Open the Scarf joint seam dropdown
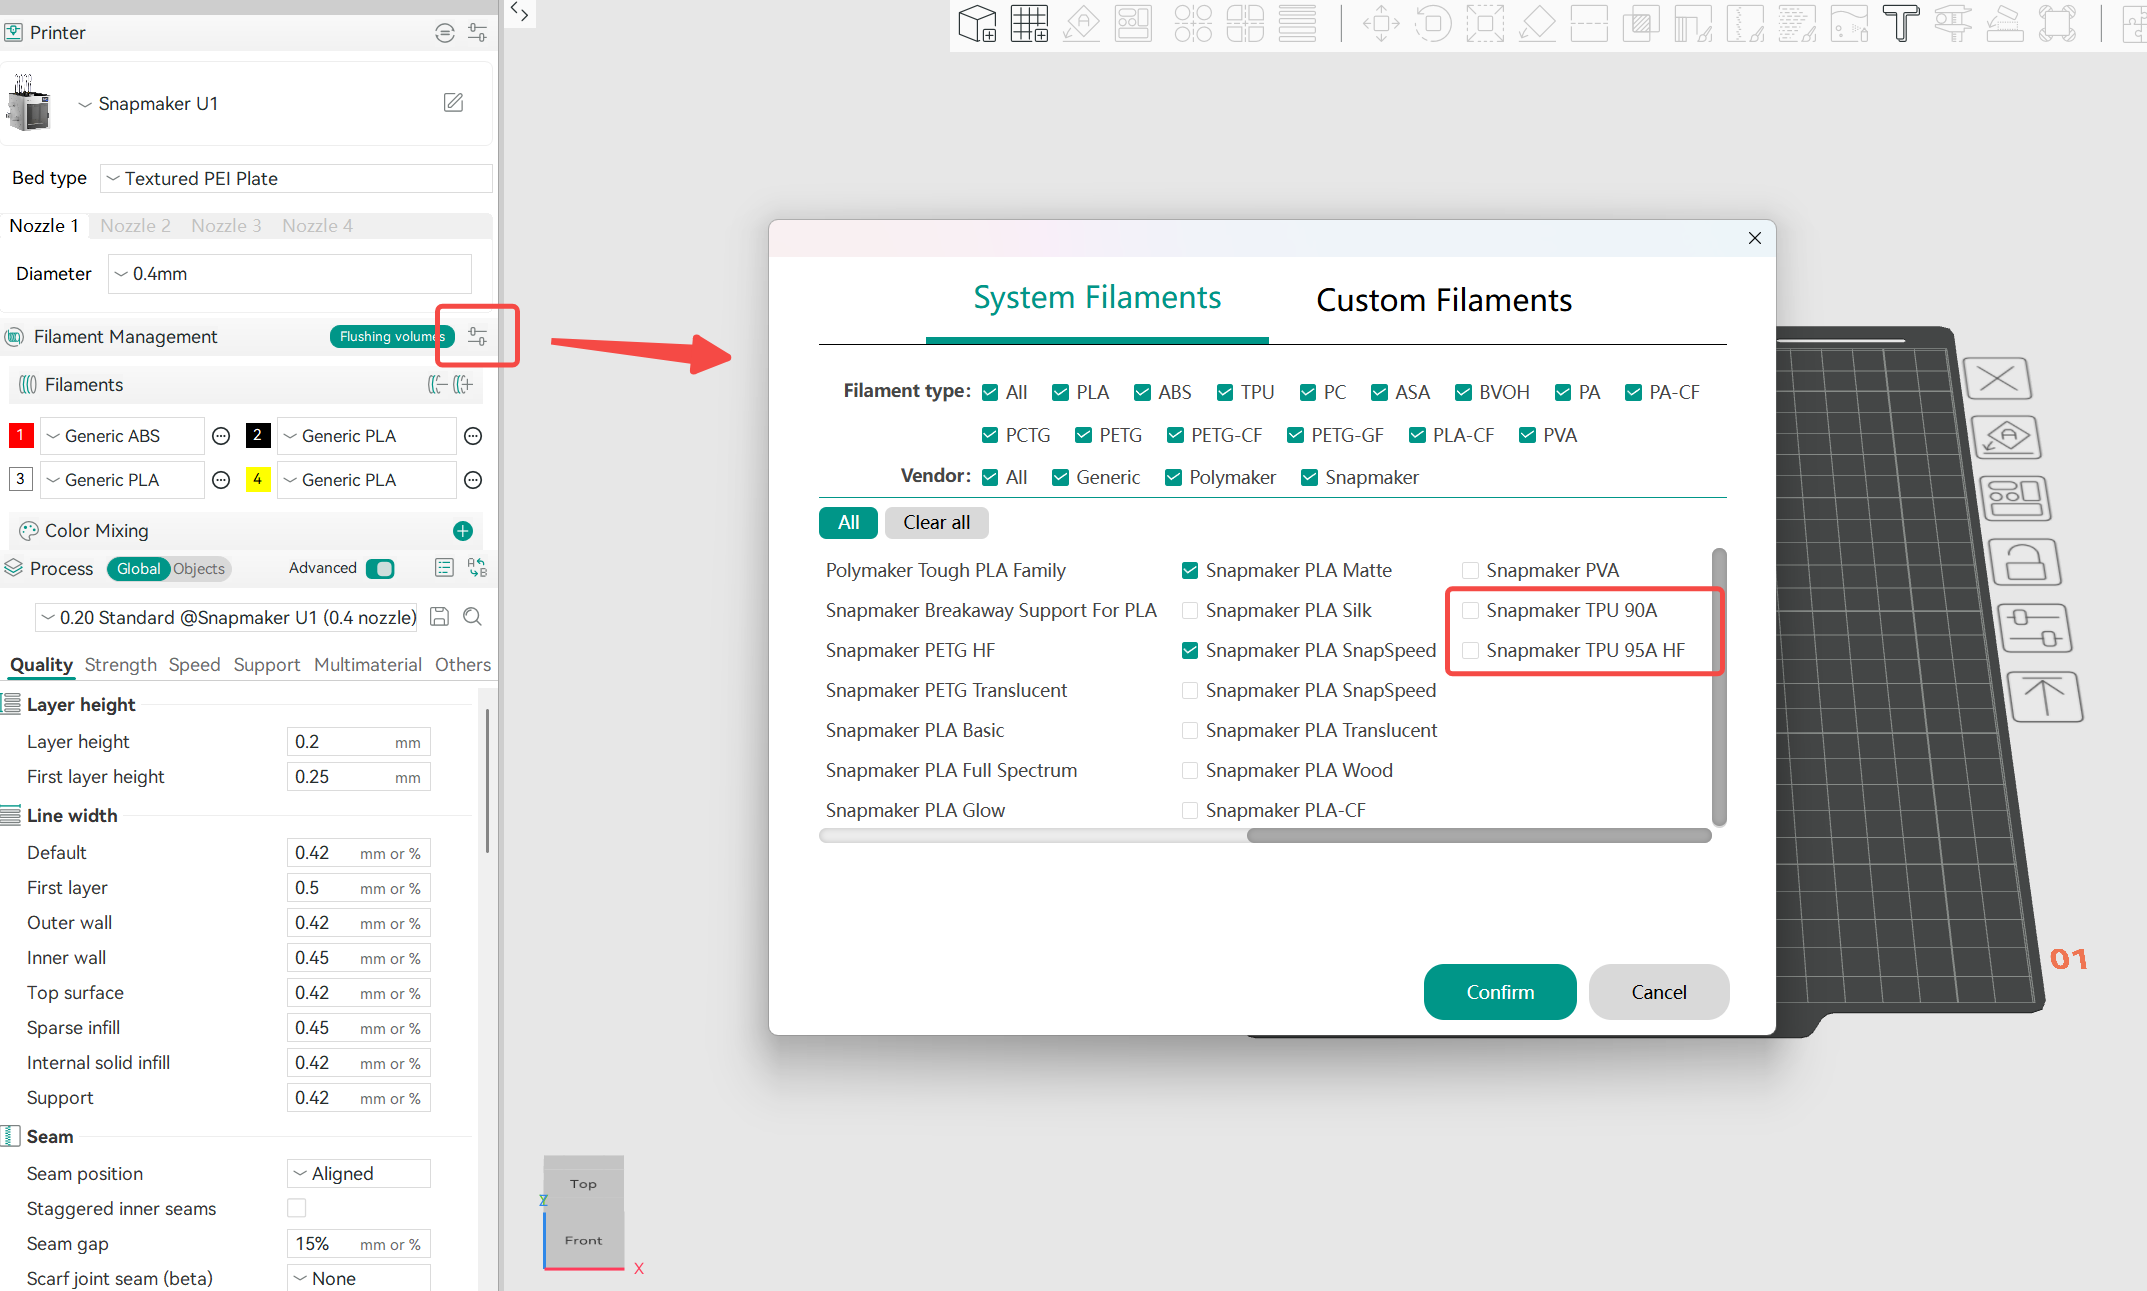 (359, 1277)
